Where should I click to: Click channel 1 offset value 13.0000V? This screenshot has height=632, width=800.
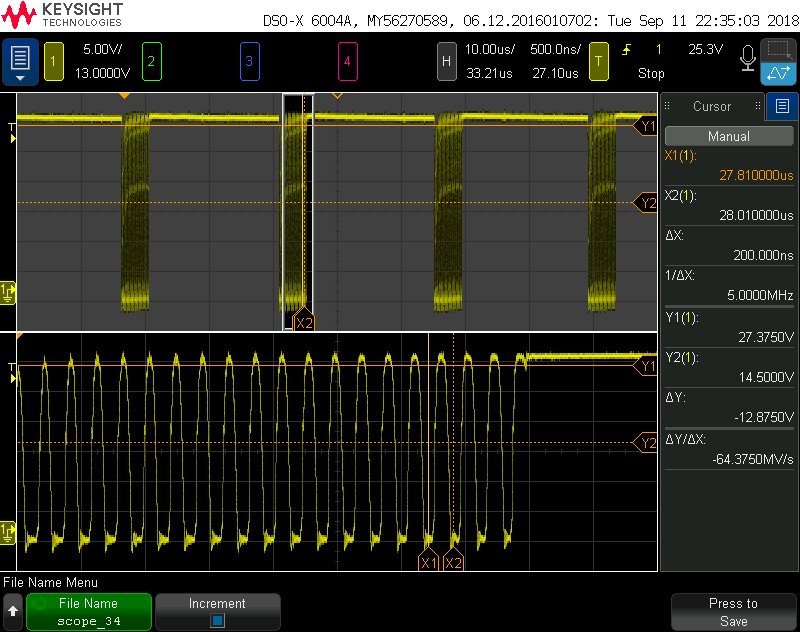(103, 73)
